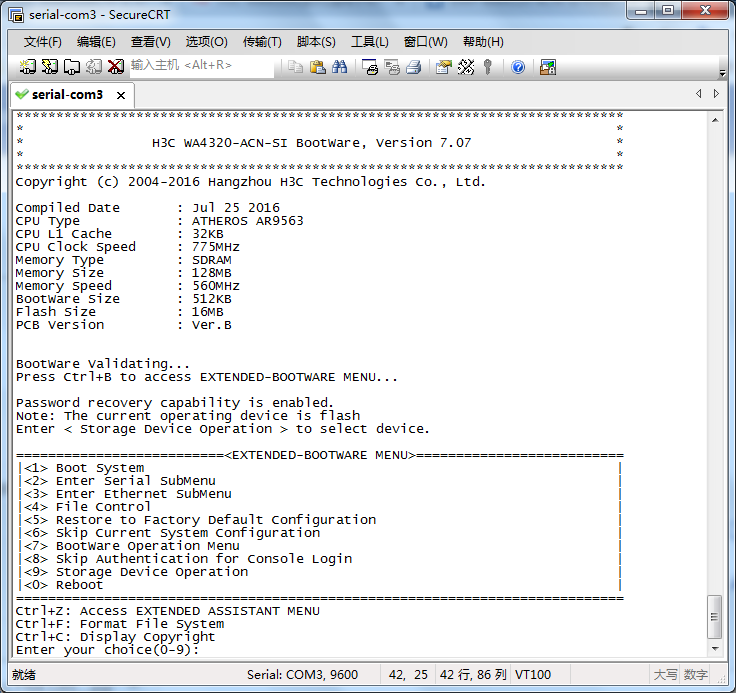
Task: Click the vertical scrollbar thumb
Action: (x=714, y=616)
